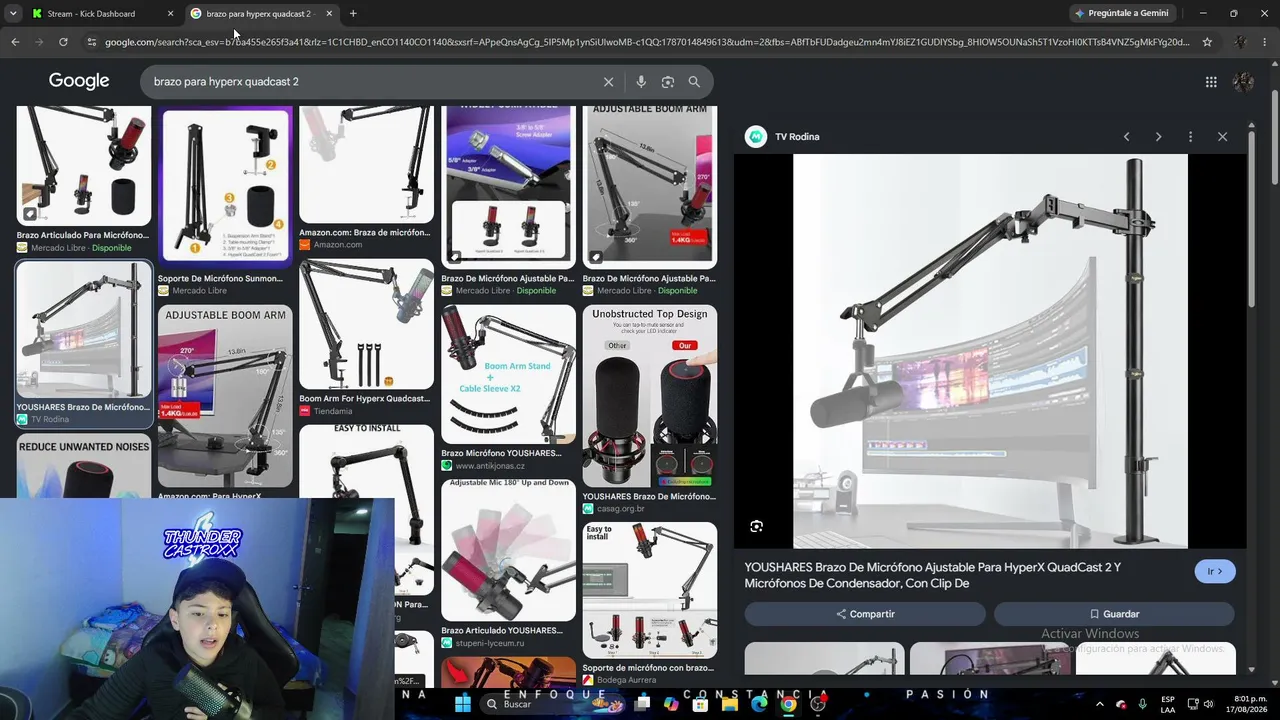Open OBS Studio from the taskbar

coord(818,704)
